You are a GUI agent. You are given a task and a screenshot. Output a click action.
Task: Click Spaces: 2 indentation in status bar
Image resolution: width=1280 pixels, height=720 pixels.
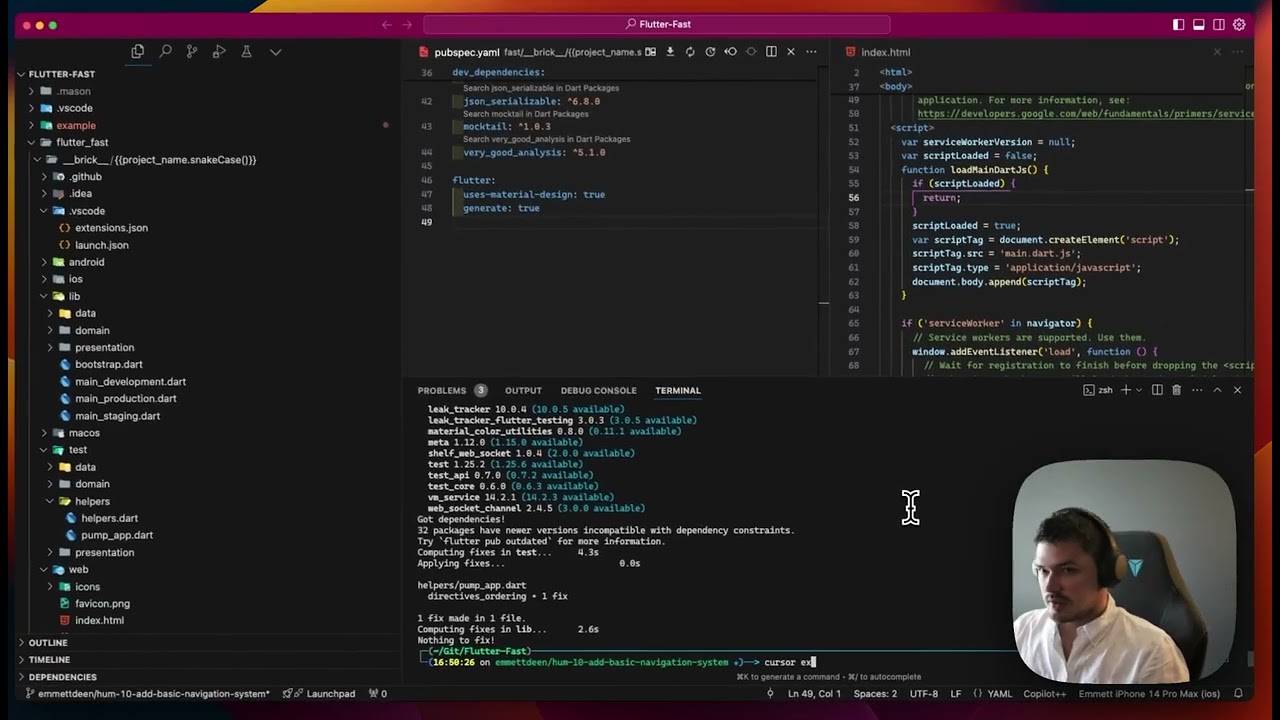point(875,693)
